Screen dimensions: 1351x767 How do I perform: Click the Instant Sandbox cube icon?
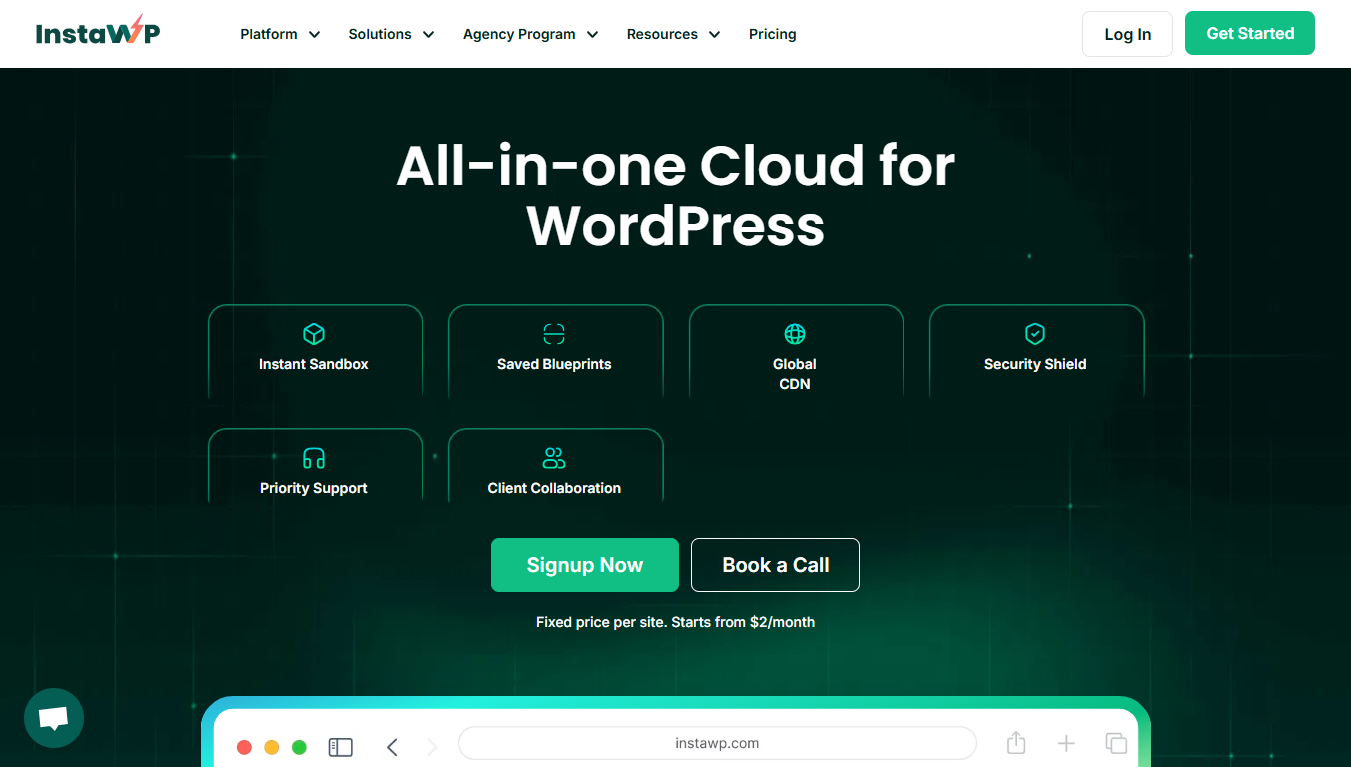(314, 334)
